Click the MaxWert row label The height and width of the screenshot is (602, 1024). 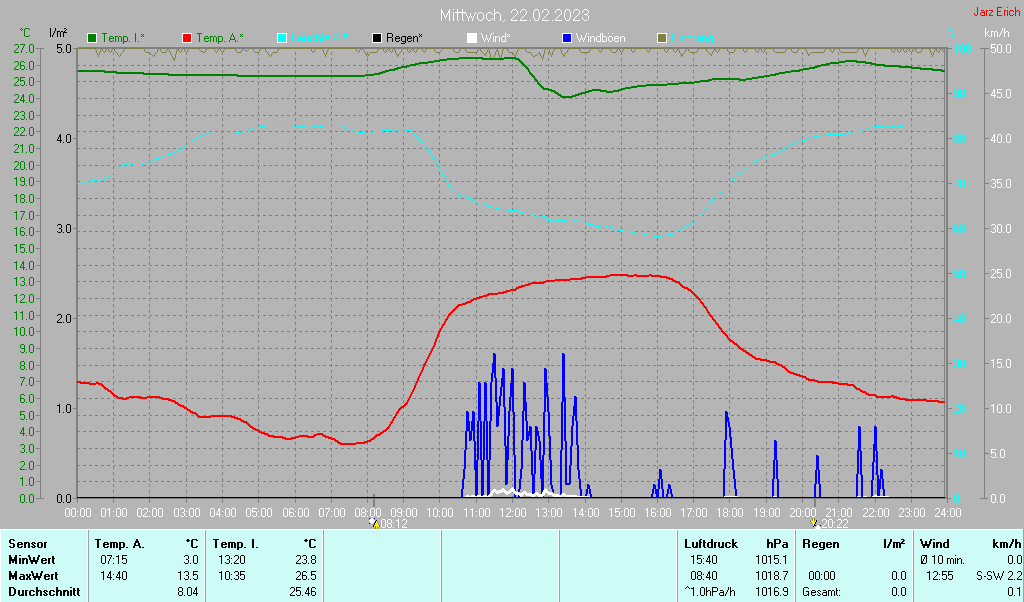(x=33, y=577)
